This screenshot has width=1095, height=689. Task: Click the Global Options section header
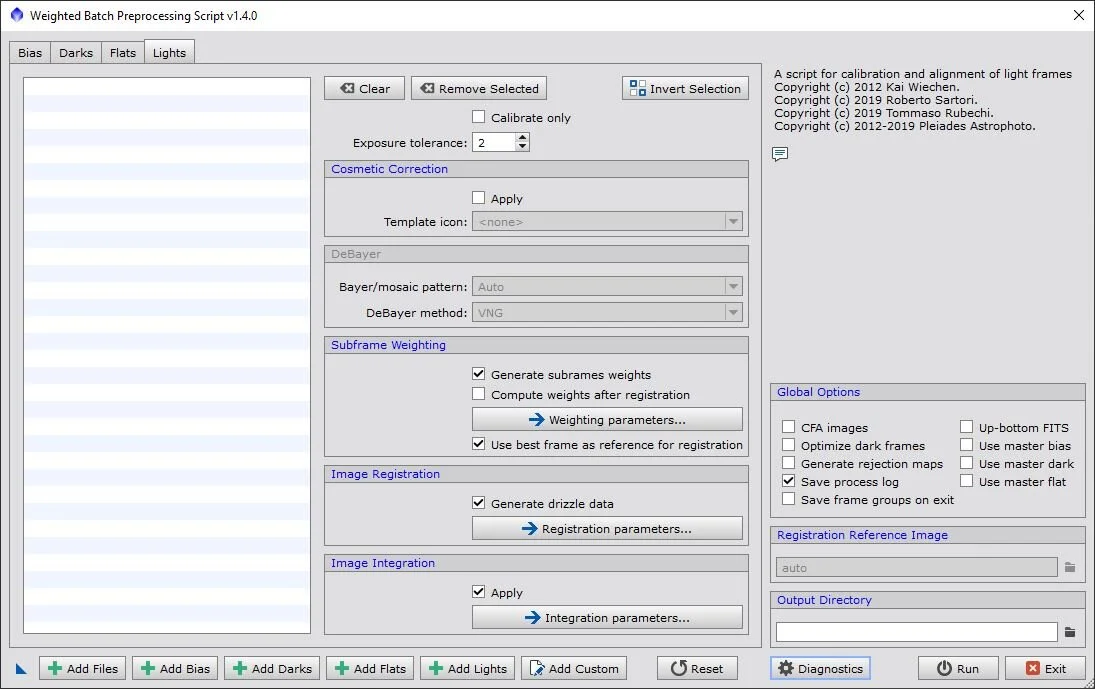click(x=927, y=392)
